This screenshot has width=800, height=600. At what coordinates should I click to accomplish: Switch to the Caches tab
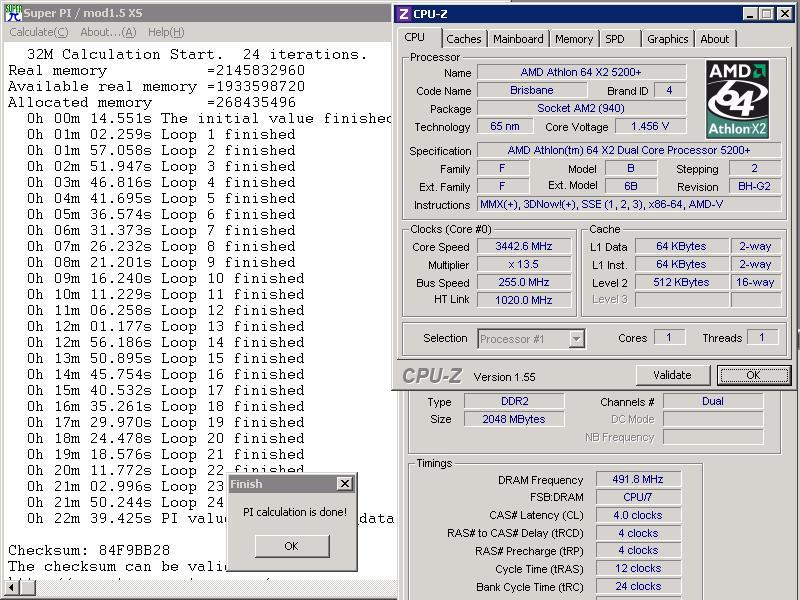463,39
